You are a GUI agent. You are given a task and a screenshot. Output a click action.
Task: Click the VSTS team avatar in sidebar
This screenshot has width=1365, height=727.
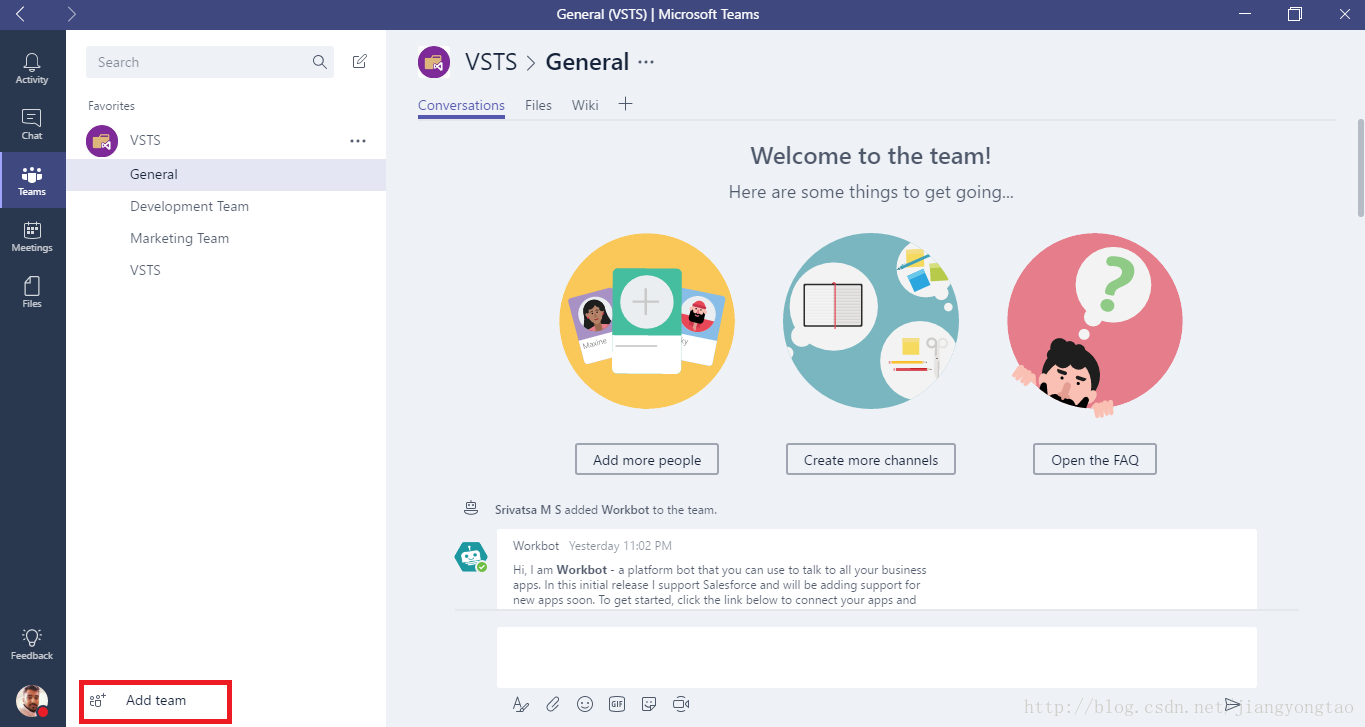[x=103, y=141]
